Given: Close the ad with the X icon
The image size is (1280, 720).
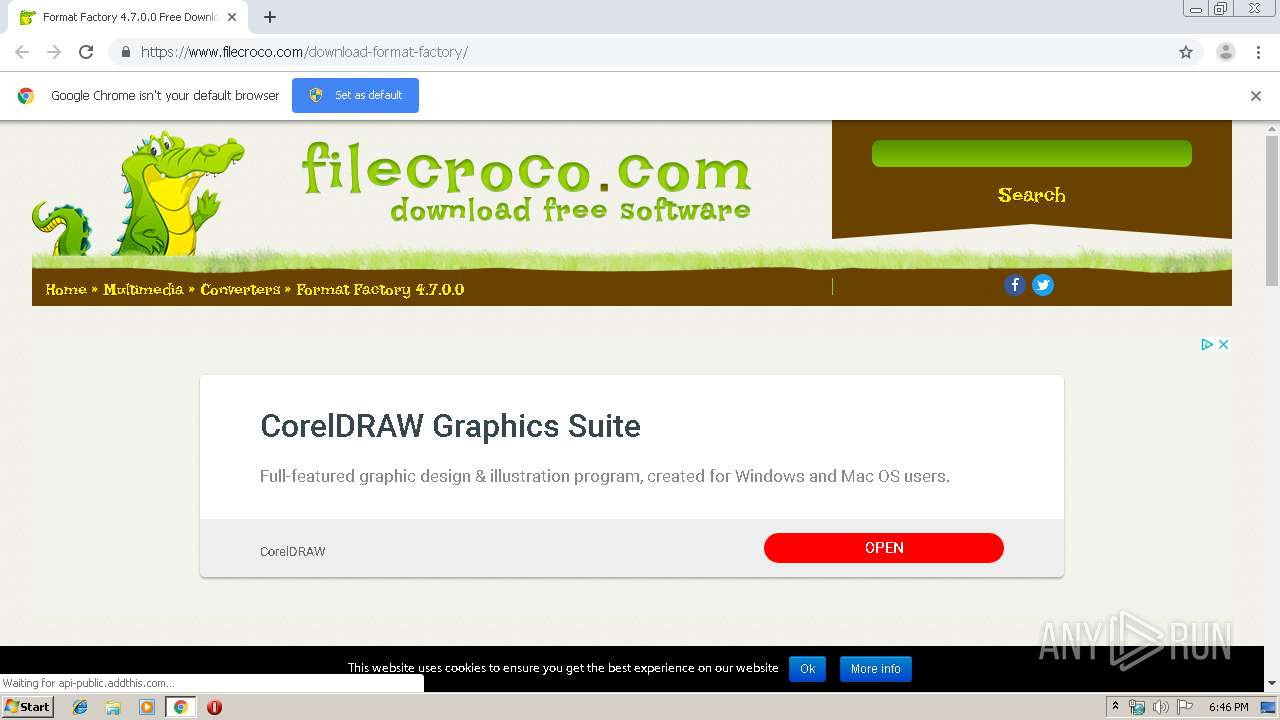Looking at the screenshot, I should click(1223, 344).
